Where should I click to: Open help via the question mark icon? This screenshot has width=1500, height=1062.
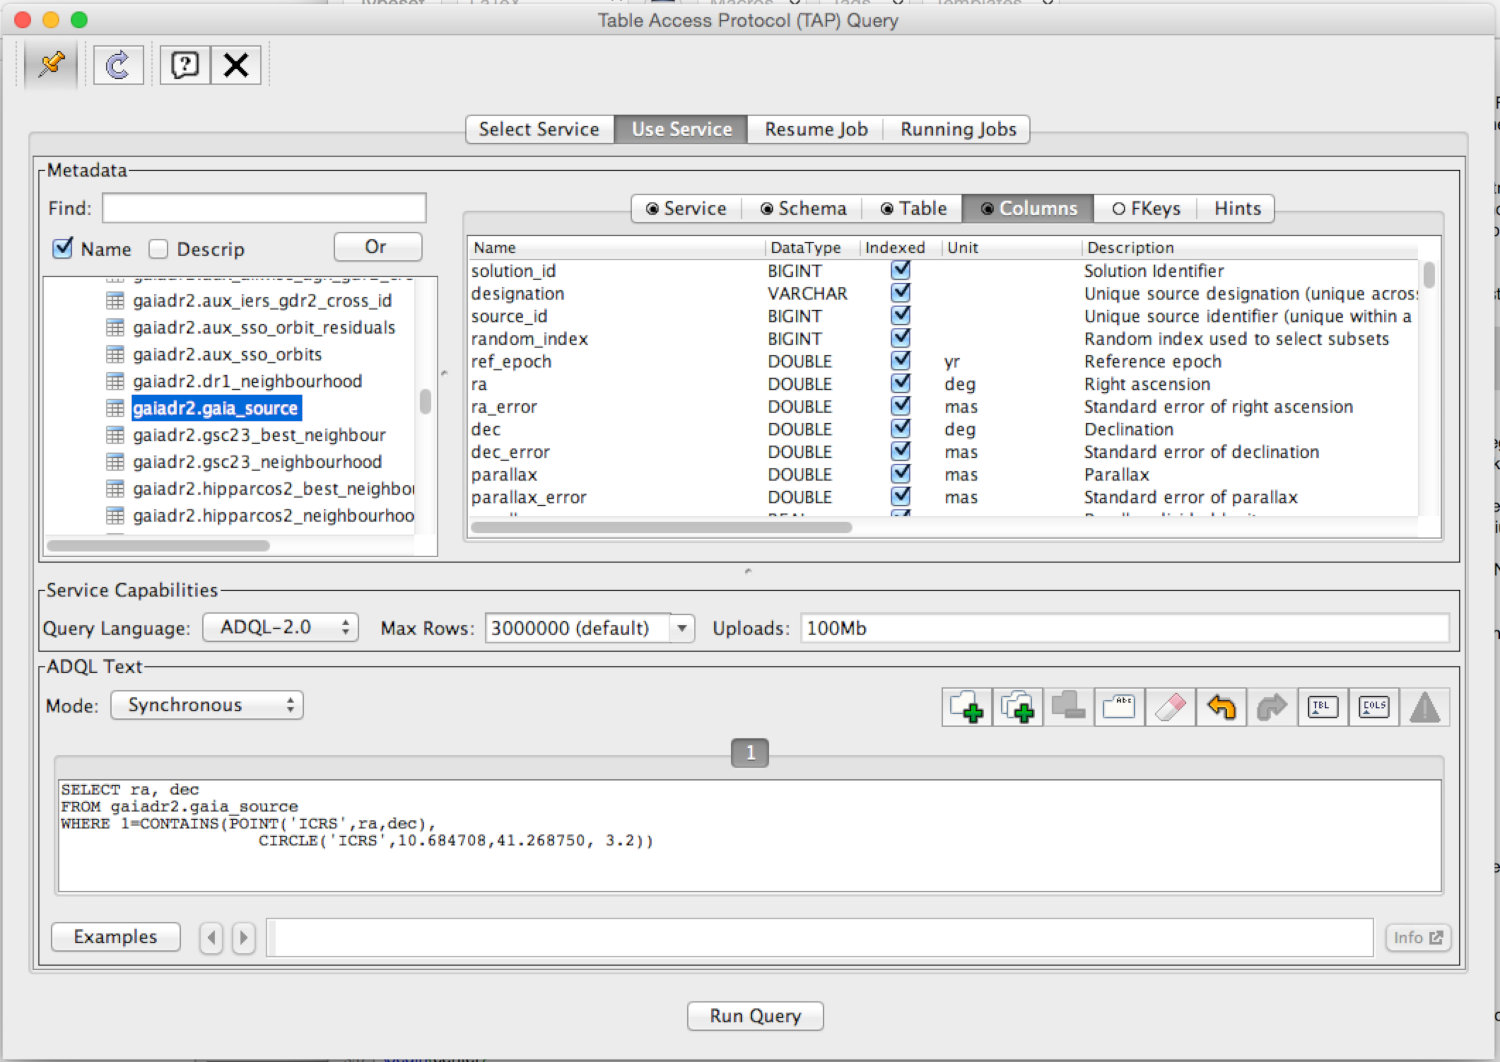pos(185,65)
